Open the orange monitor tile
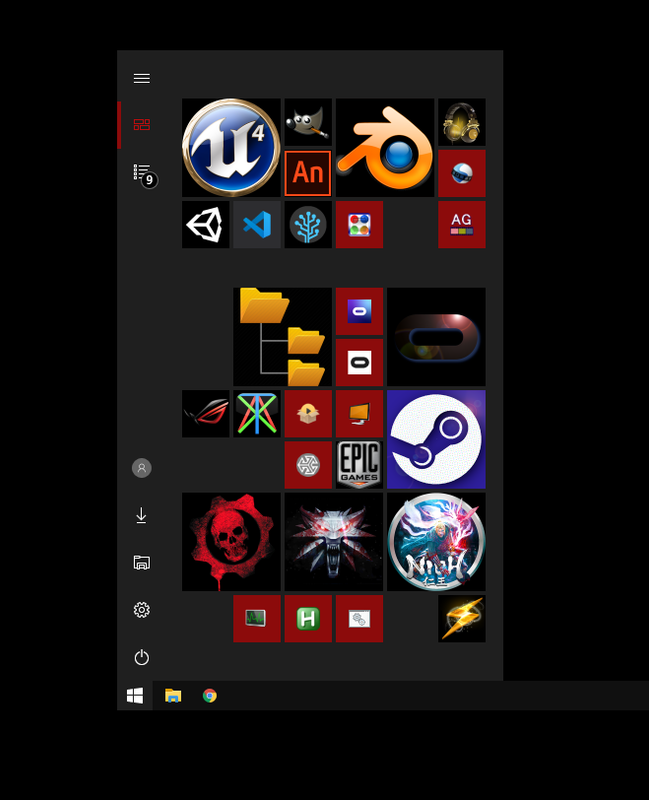Viewport: 649px width, 800px height. click(x=359, y=414)
